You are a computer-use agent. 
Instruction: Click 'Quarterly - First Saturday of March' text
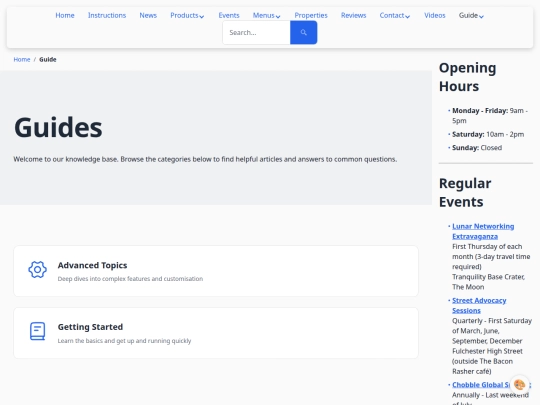(492, 331)
